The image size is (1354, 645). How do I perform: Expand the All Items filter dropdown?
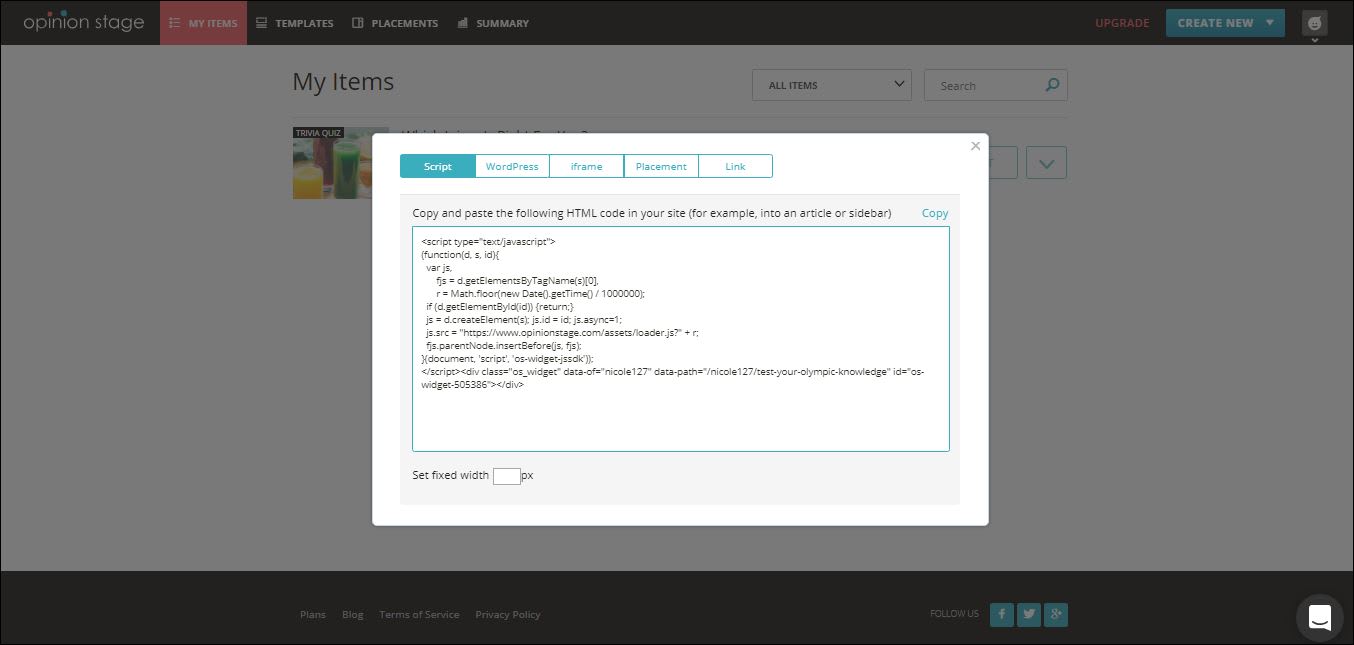(x=832, y=85)
